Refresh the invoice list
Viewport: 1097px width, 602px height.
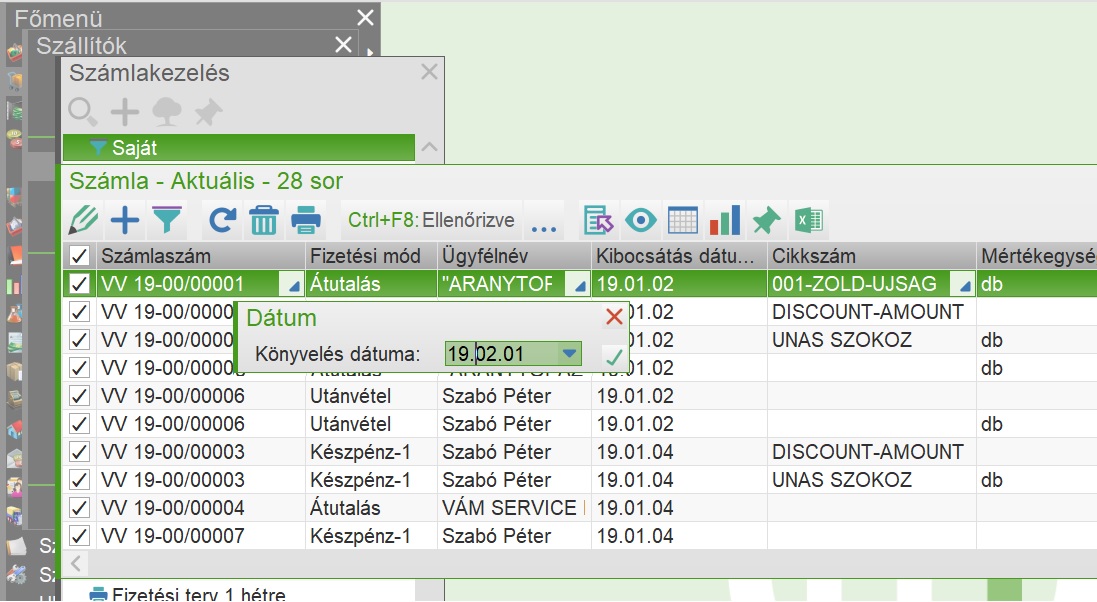pos(222,220)
